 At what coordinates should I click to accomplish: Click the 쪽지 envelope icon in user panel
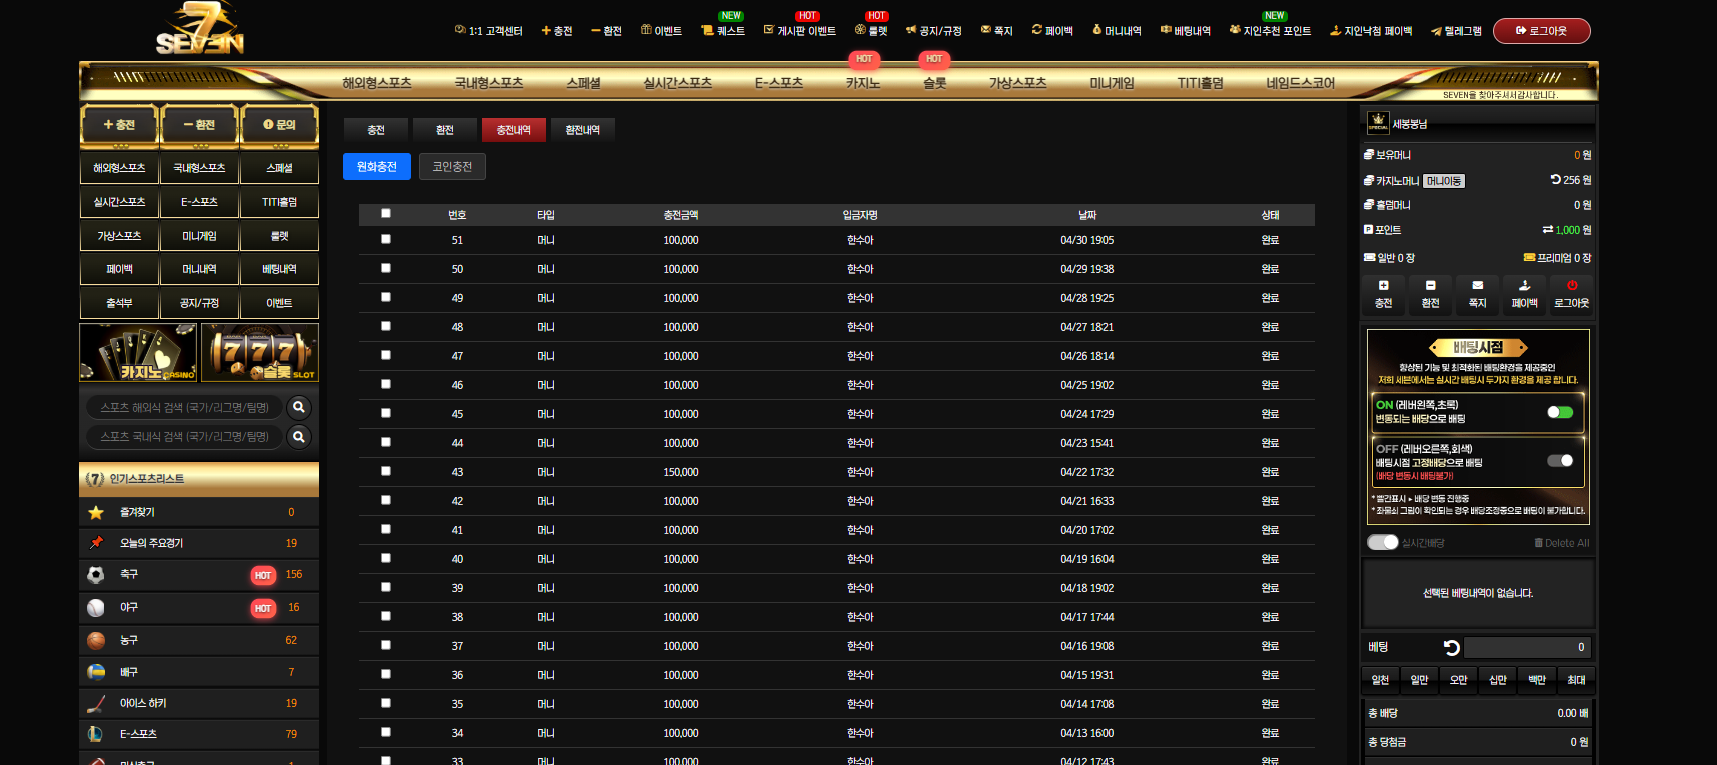tap(1477, 286)
